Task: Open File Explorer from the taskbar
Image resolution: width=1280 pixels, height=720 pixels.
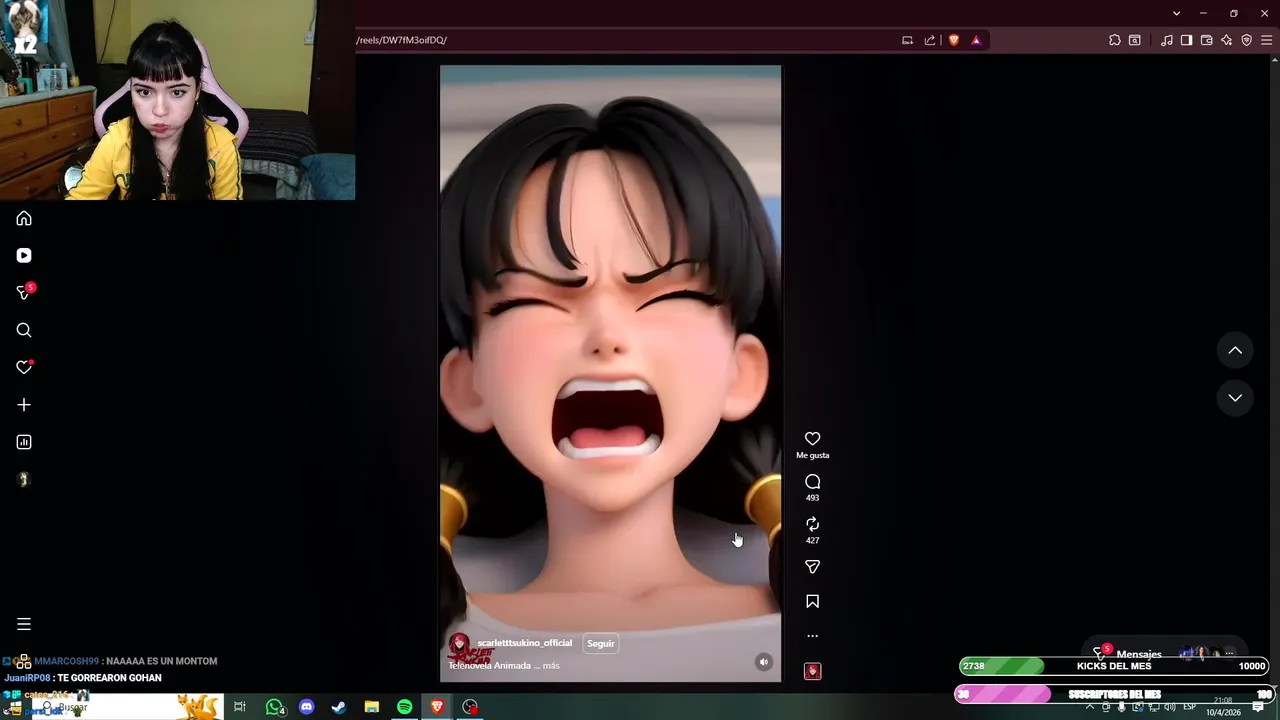Action: (x=371, y=707)
